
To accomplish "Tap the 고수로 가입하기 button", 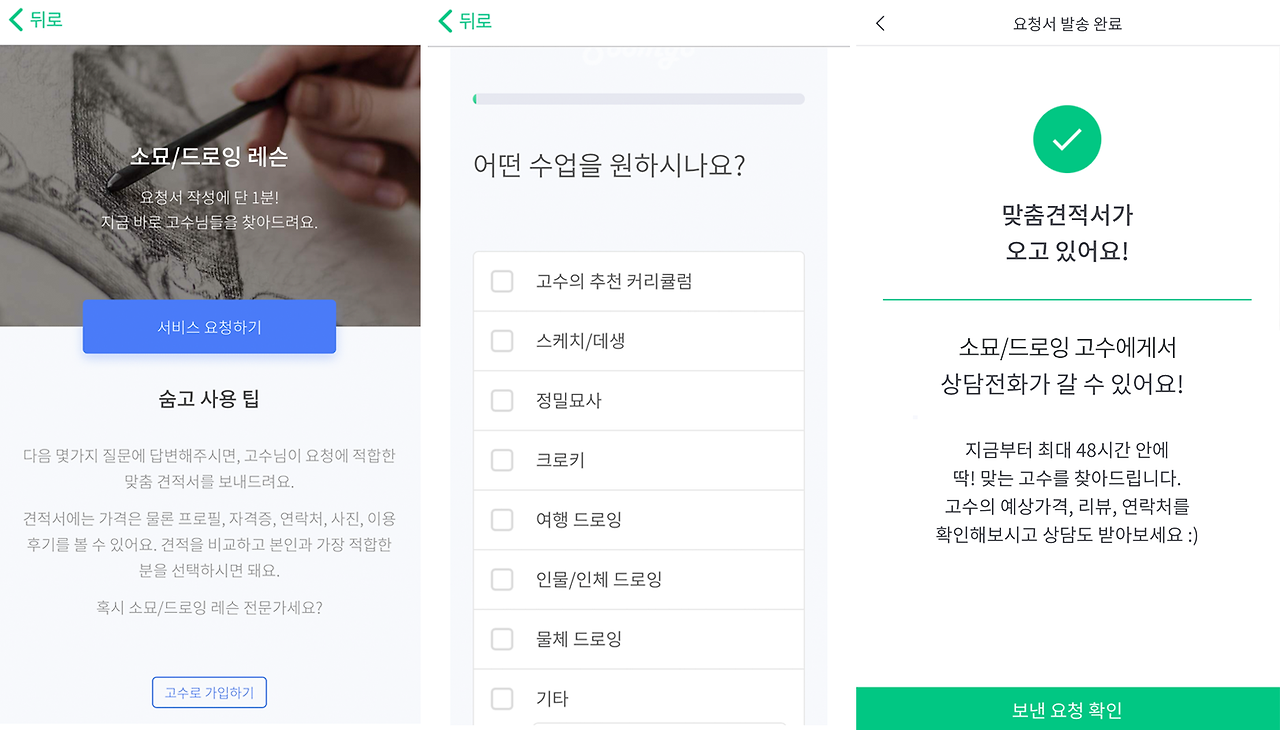I will (x=209, y=692).
